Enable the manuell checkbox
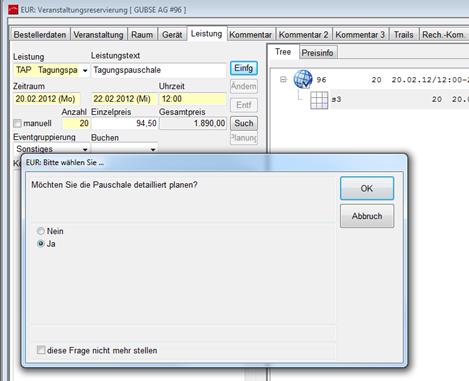Image resolution: width=469 pixels, height=381 pixels. coord(17,124)
